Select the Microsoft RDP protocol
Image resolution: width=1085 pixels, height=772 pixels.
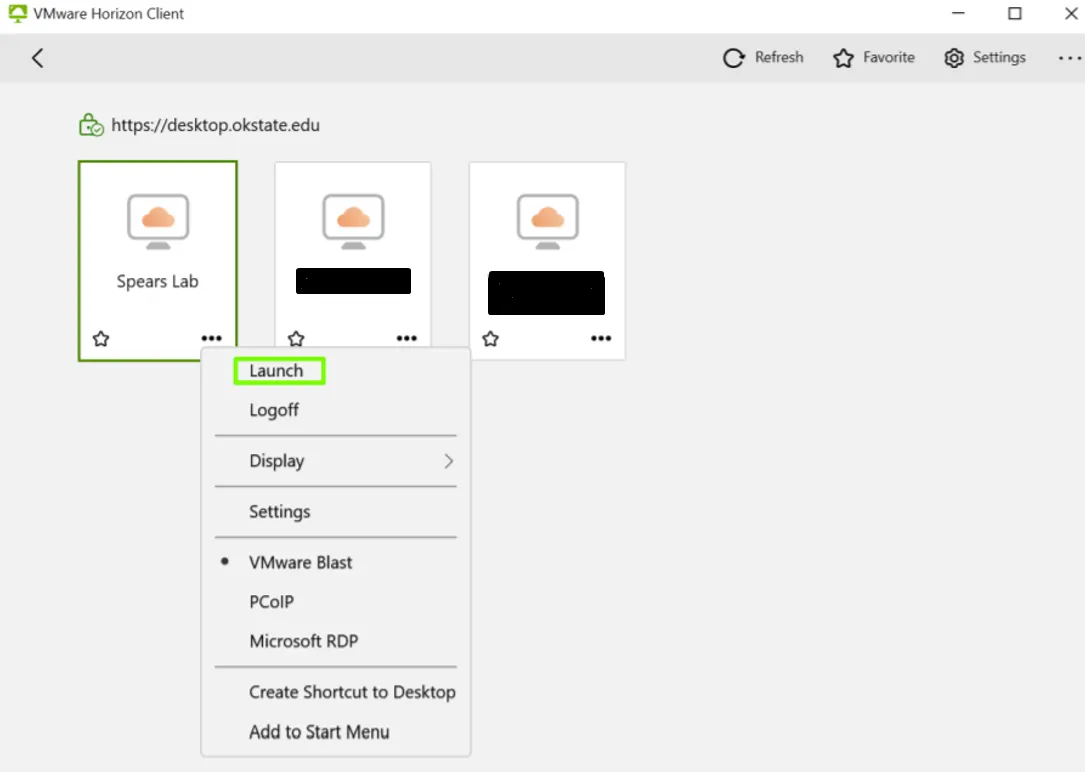tap(336, 641)
